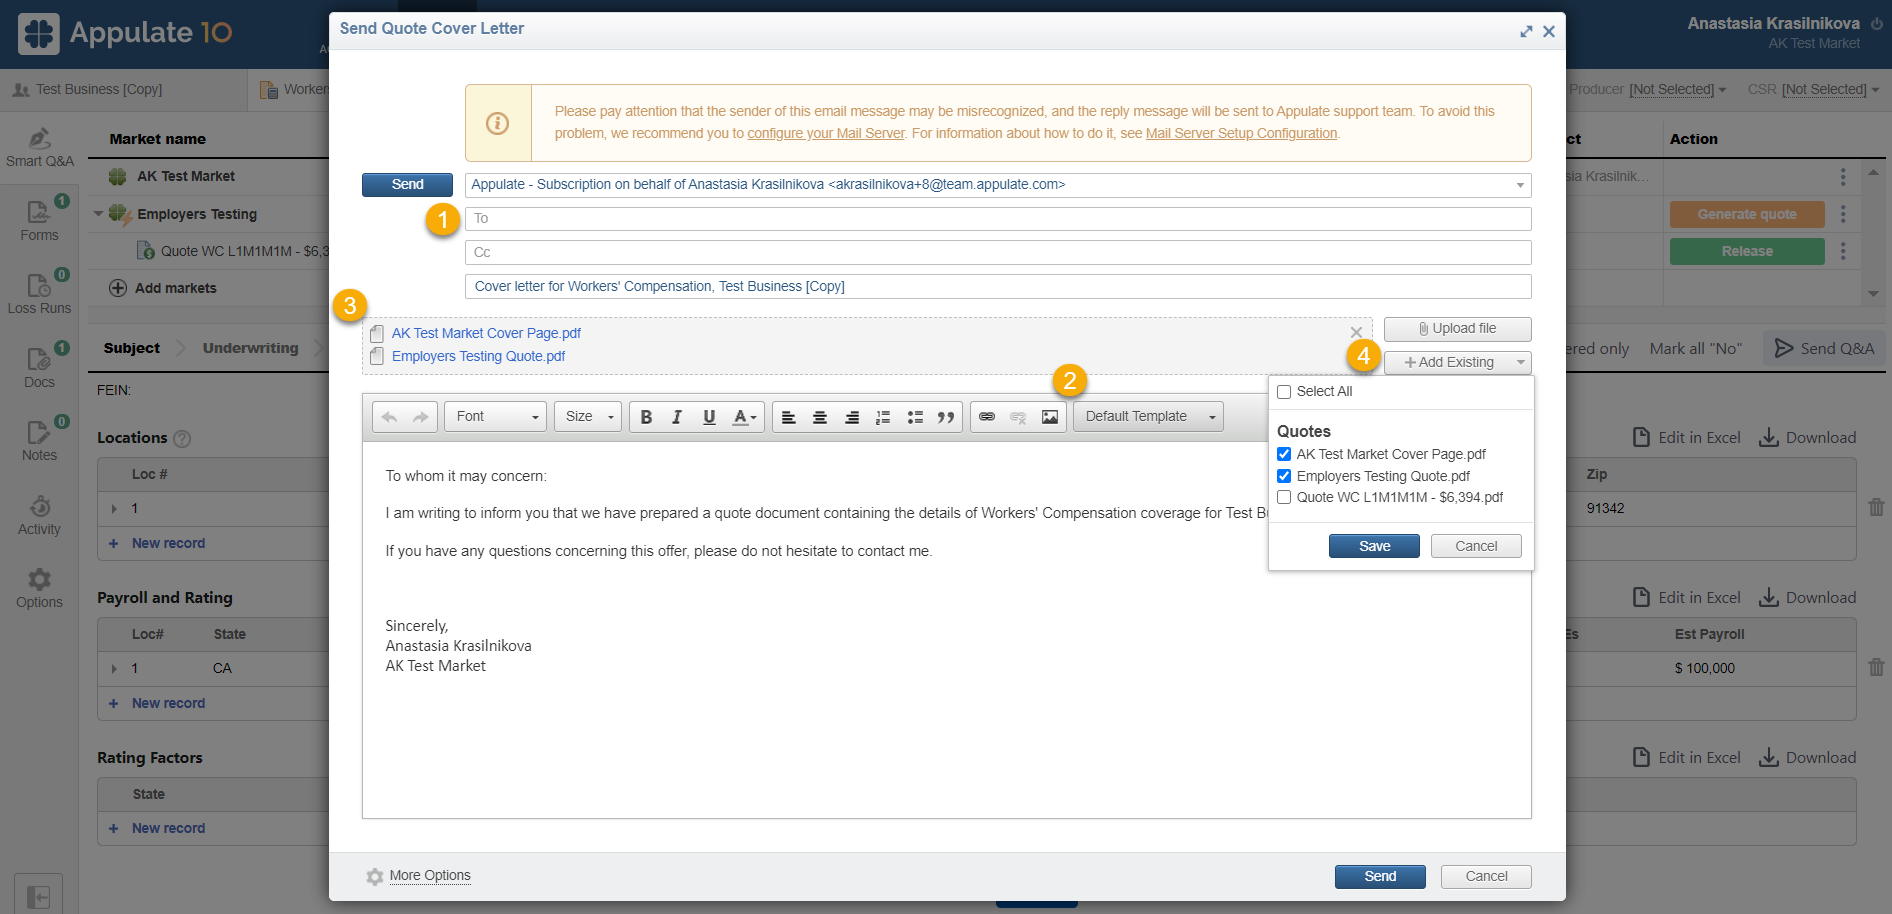The width and height of the screenshot is (1892, 914).
Task: Center align the text
Action: [x=820, y=417]
